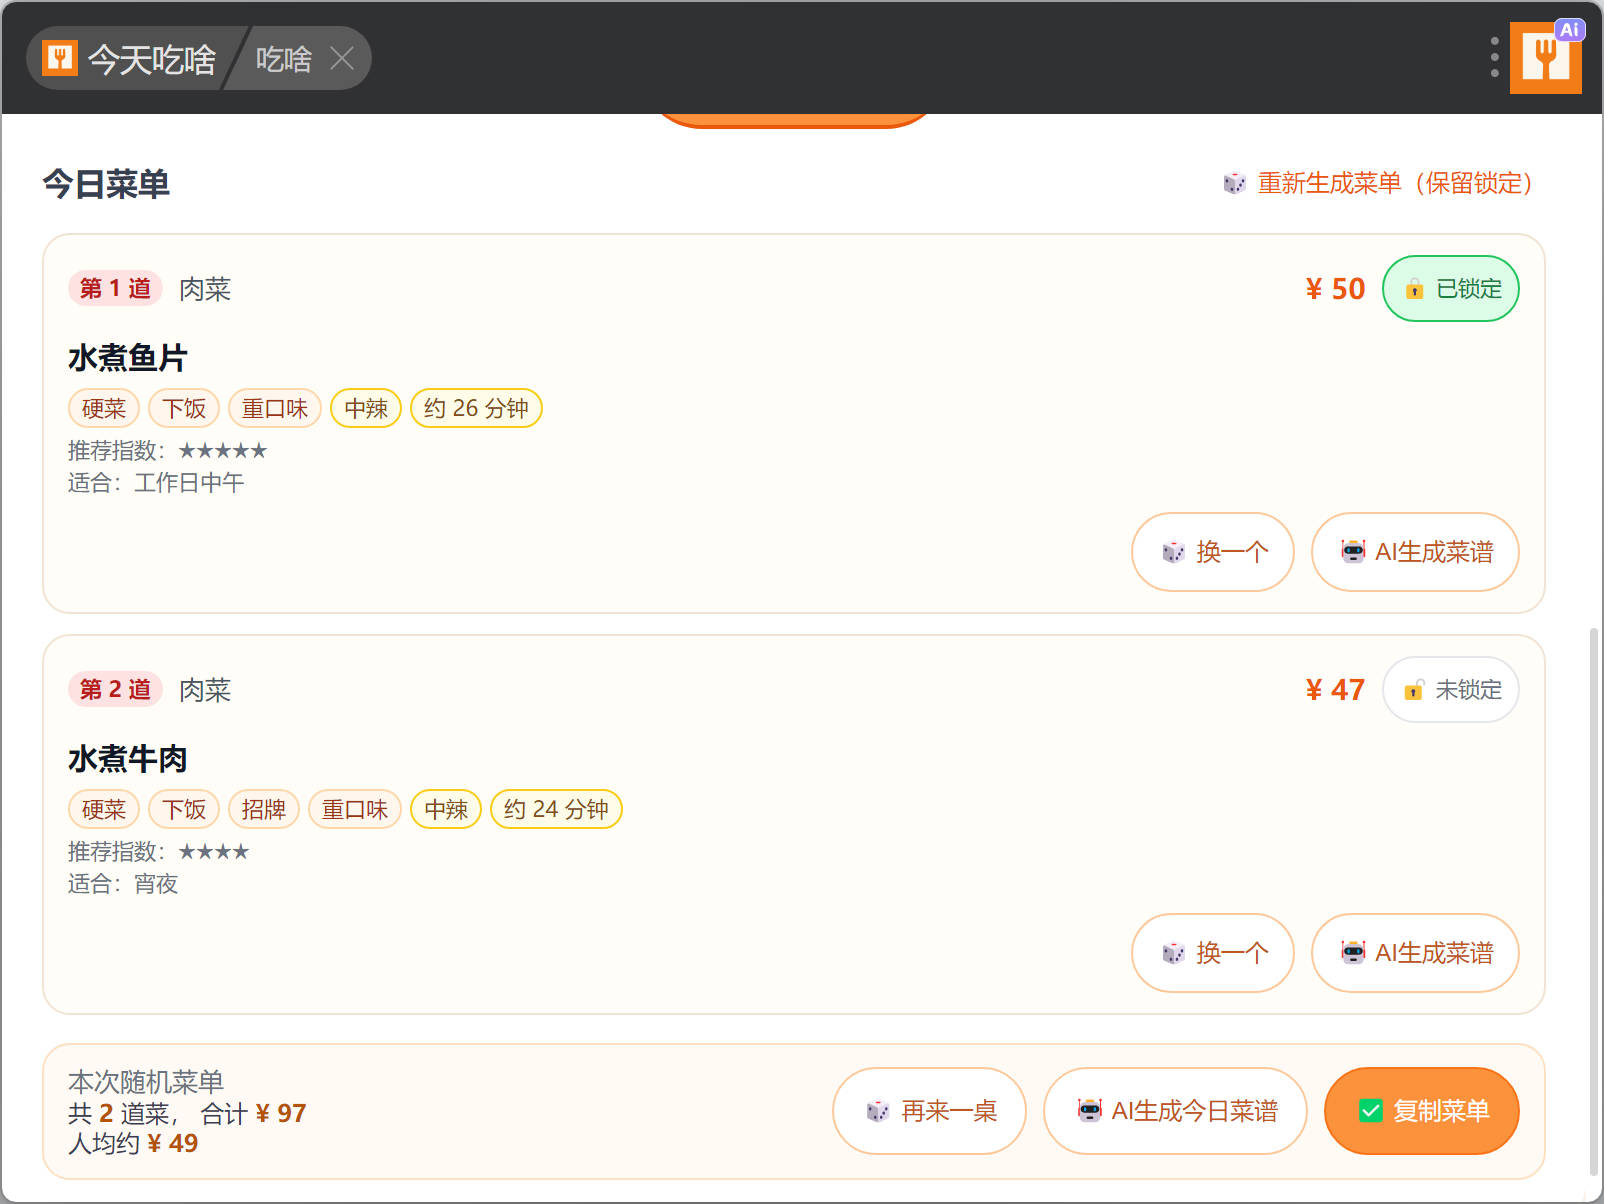Click the 今日菜单 heading

pyautogui.click(x=106, y=184)
